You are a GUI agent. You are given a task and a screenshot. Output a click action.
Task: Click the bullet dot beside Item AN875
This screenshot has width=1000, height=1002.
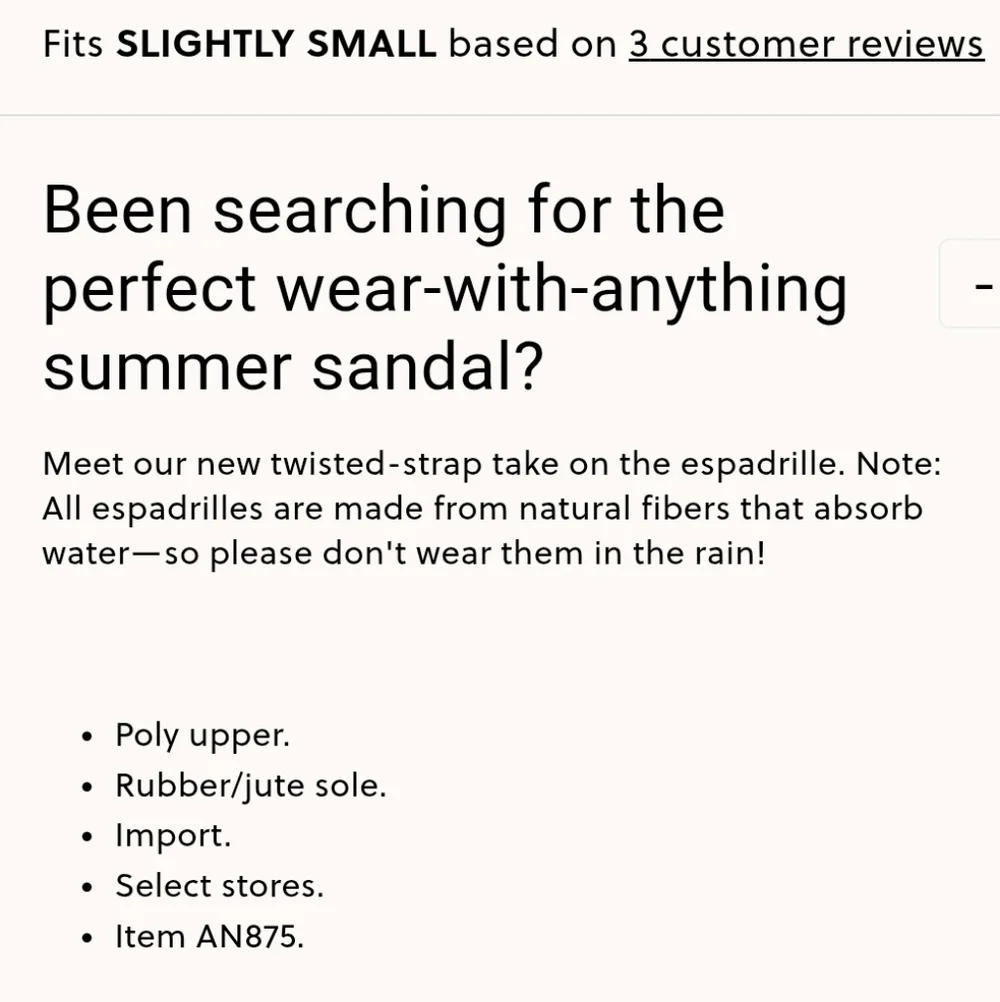point(88,938)
